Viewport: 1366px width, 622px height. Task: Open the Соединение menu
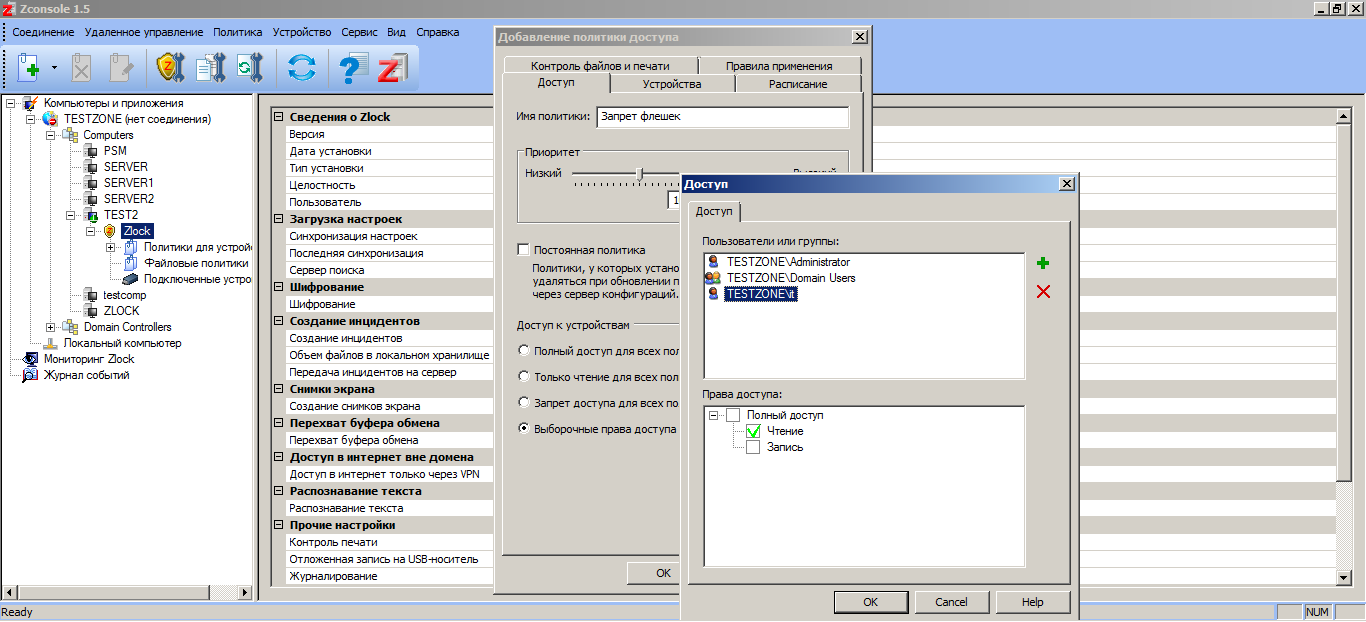click(x=43, y=32)
